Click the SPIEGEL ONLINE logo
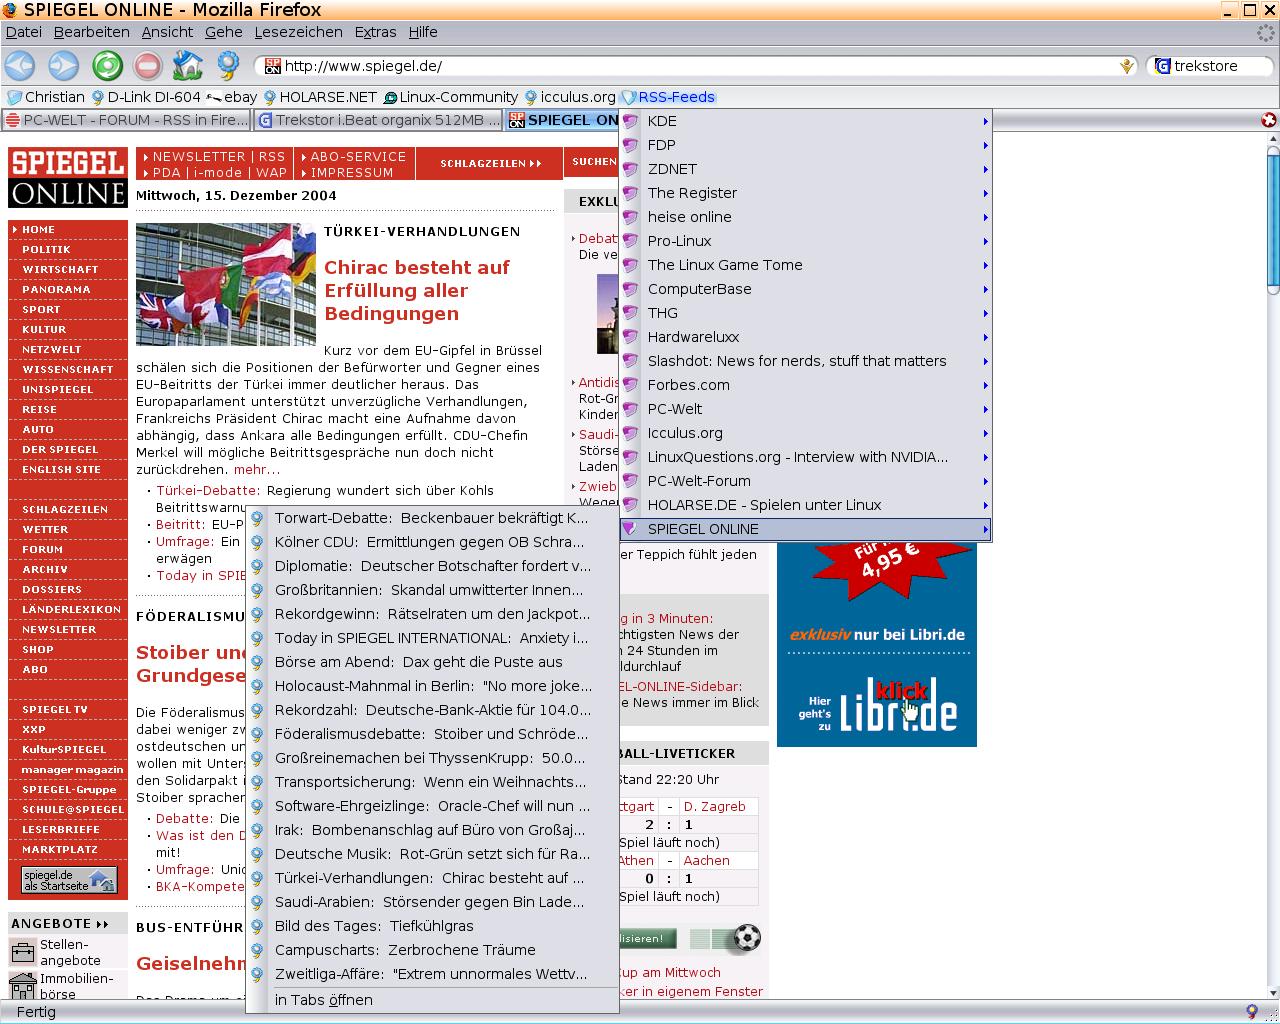Image resolution: width=1280 pixels, height=1024 pixels. pos(68,178)
